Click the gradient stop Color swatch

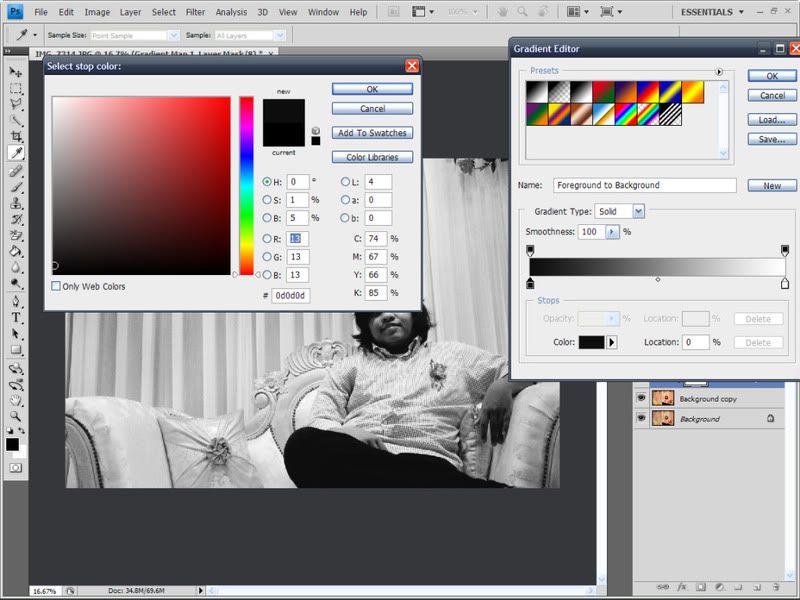[591, 342]
